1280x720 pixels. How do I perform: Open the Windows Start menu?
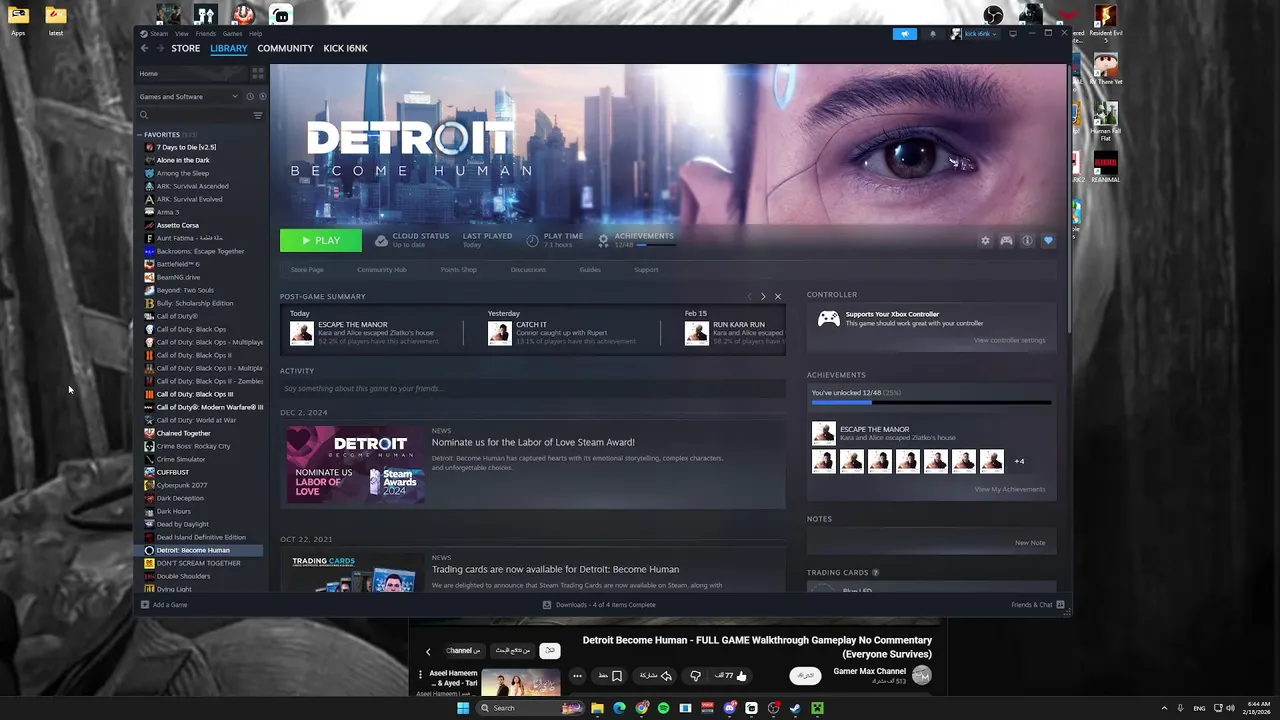point(463,708)
